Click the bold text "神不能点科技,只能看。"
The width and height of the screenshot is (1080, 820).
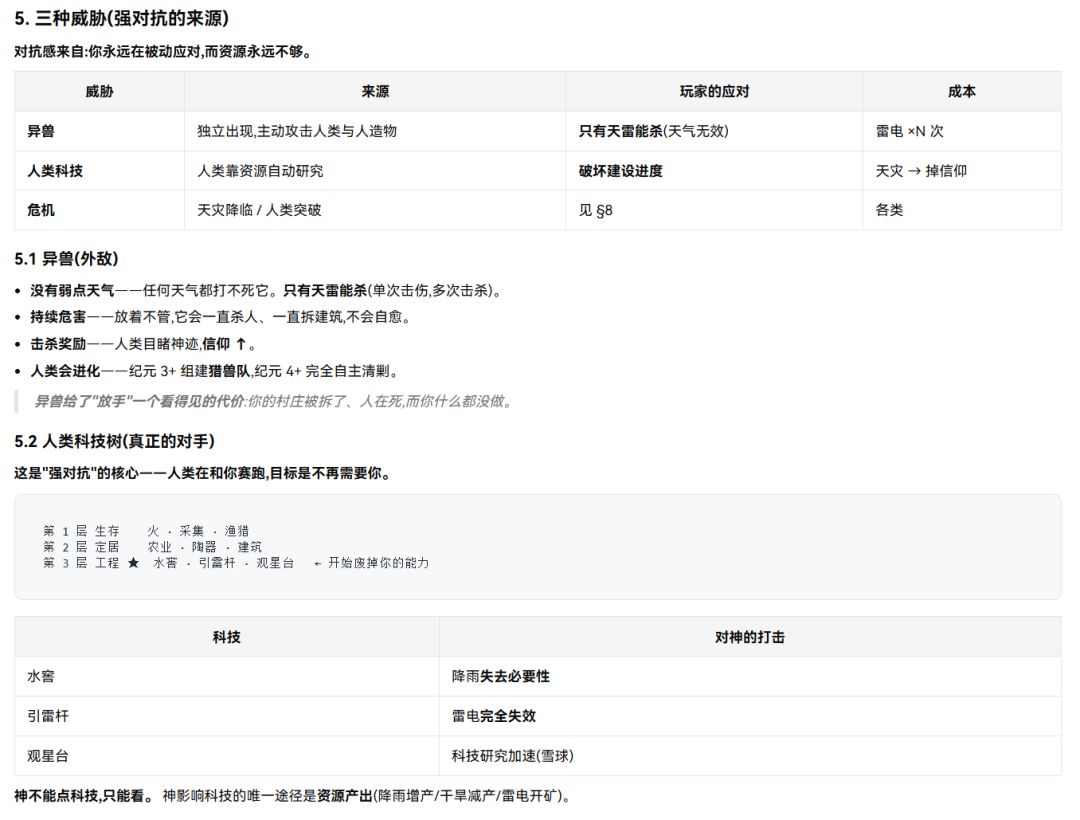point(85,796)
